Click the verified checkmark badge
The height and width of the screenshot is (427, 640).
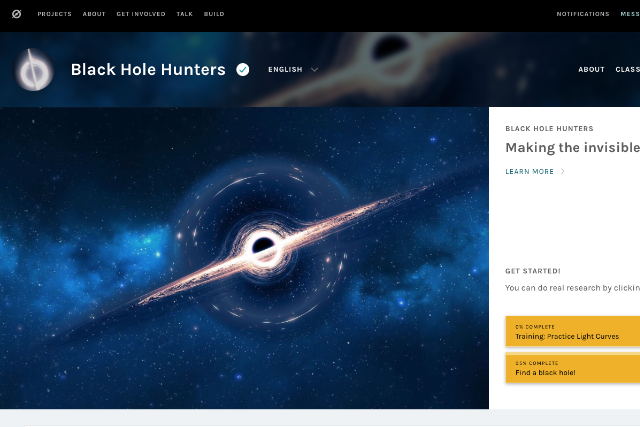tap(242, 70)
